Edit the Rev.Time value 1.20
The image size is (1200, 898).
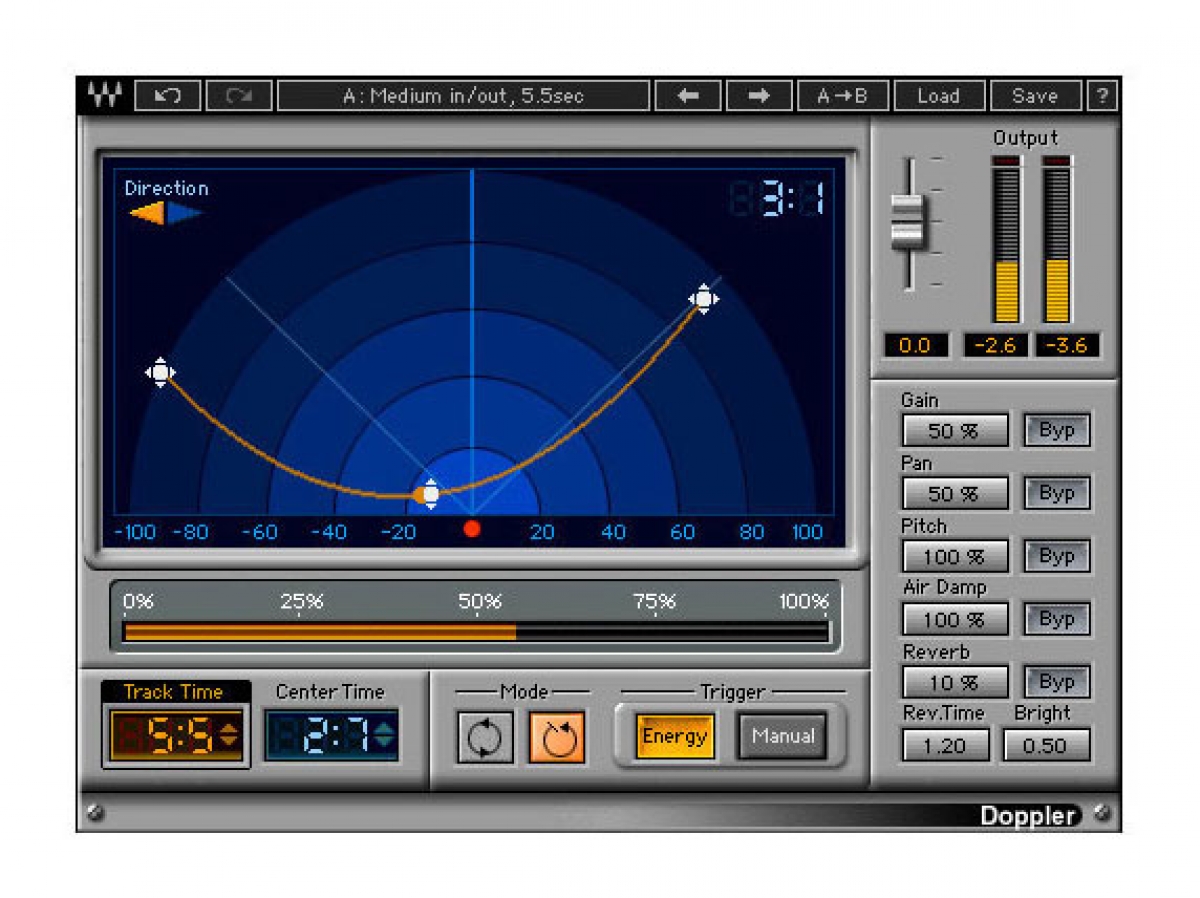click(945, 746)
